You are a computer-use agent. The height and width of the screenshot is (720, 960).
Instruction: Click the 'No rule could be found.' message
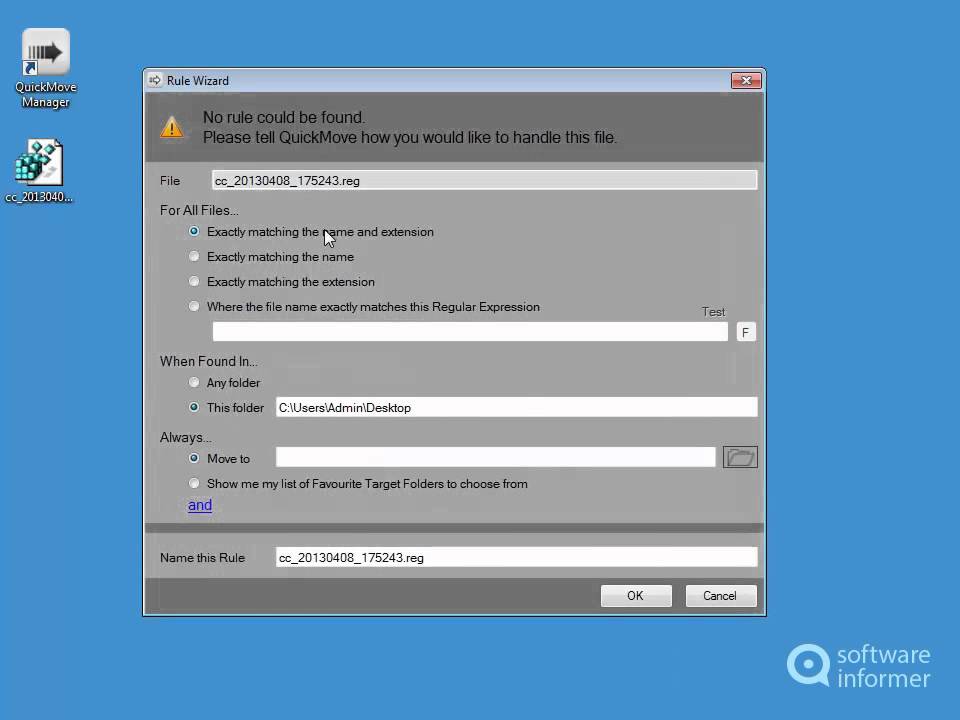coord(284,118)
